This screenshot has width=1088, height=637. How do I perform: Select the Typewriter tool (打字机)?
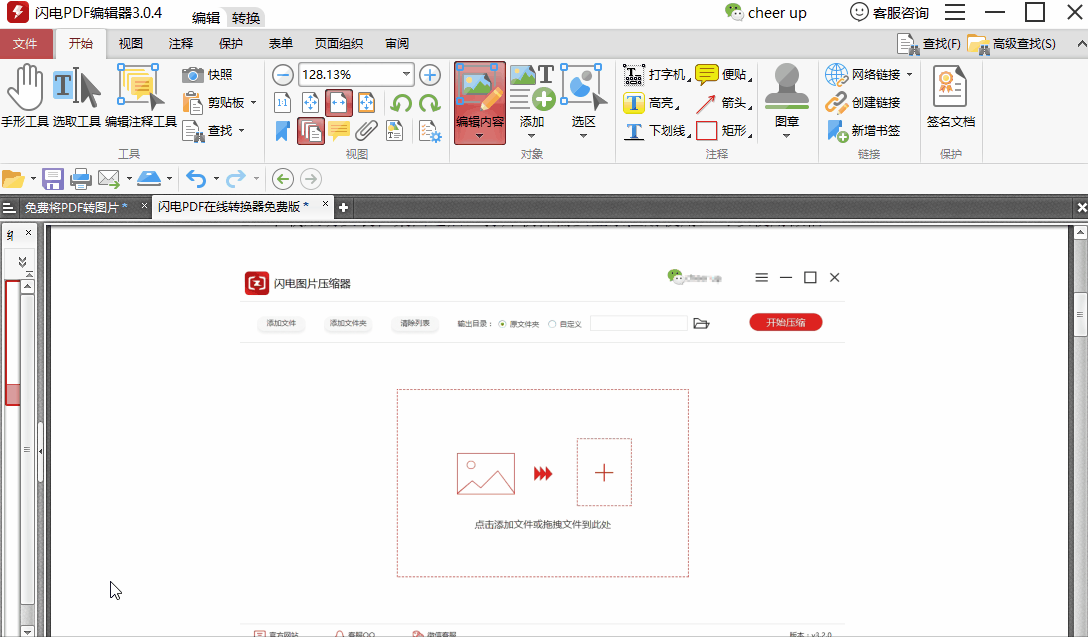[655, 74]
